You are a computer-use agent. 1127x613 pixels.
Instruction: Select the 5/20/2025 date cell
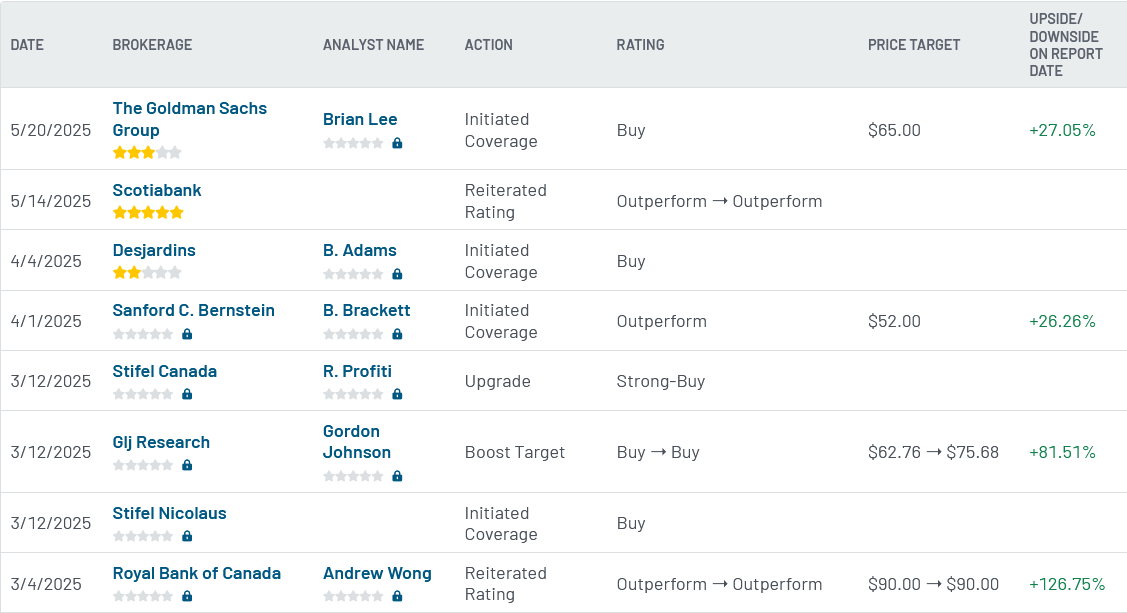[51, 130]
